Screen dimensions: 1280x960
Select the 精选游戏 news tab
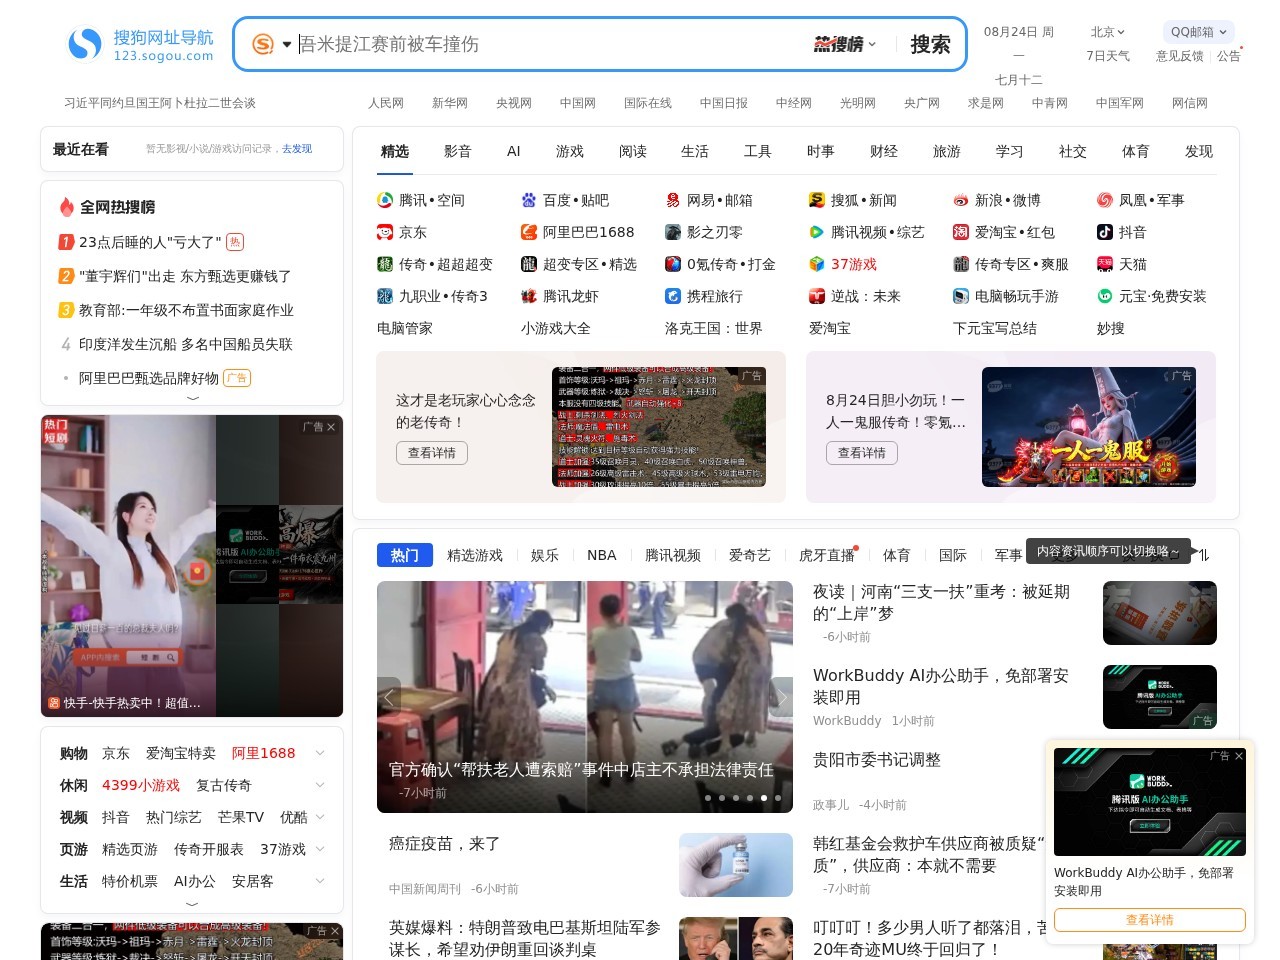coord(475,555)
